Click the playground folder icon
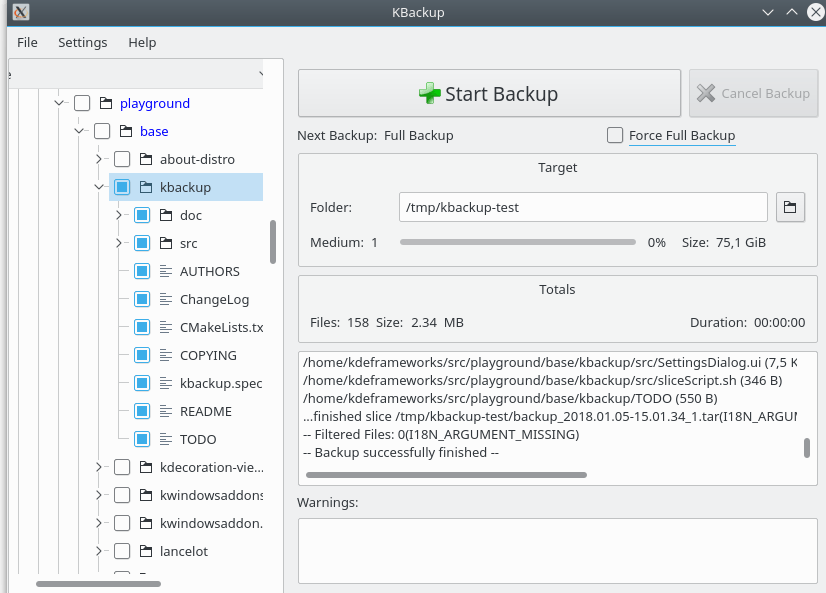Viewport: 826px width, 593px height. tap(105, 103)
